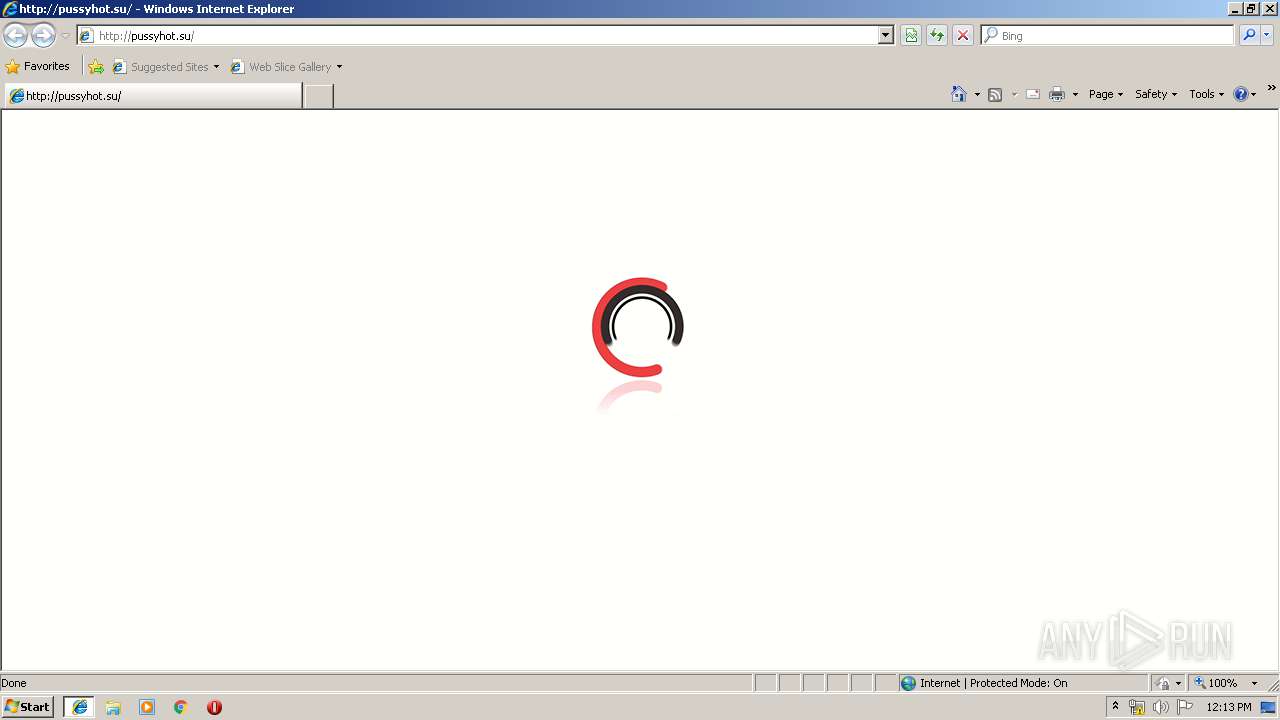Click the privacy/security status bar icon
Viewport: 1280px width, 720px height.
(x=1163, y=683)
